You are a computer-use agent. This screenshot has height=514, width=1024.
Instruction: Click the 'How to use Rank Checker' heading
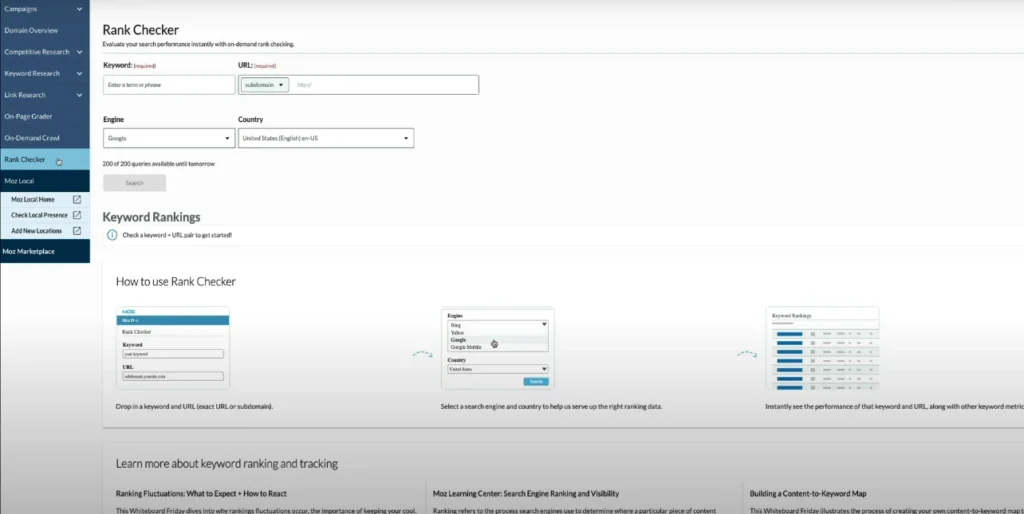pos(176,281)
